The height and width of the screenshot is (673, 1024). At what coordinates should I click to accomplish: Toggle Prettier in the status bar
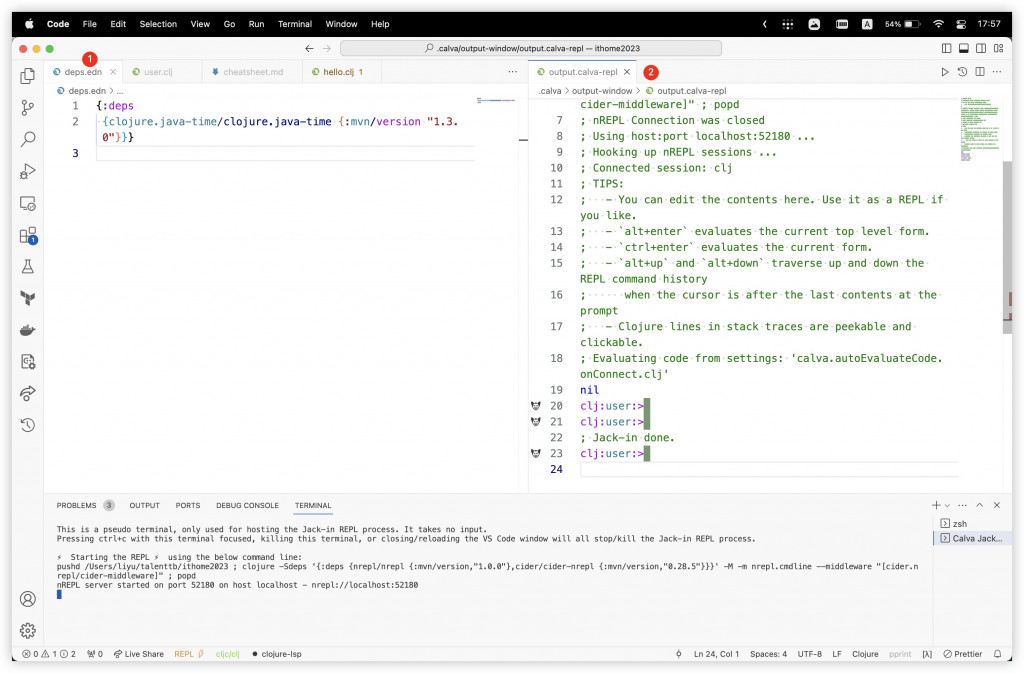(x=963, y=654)
